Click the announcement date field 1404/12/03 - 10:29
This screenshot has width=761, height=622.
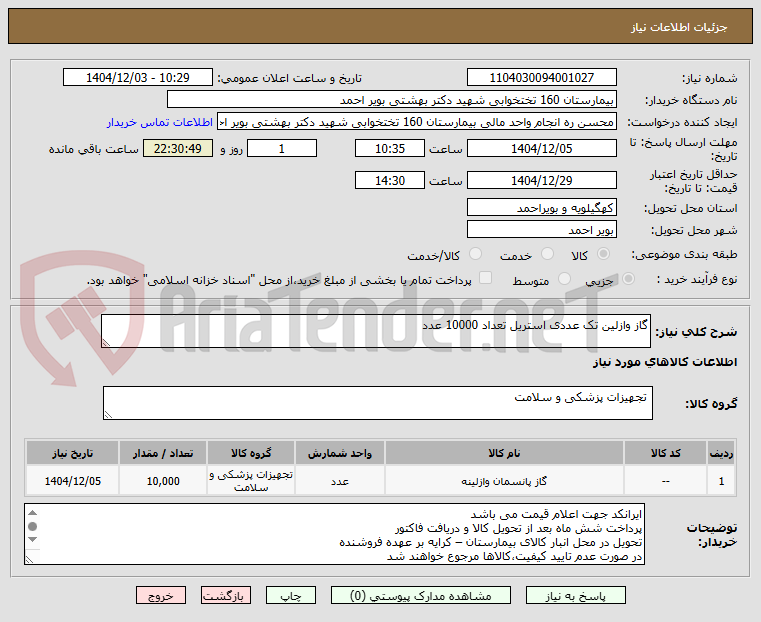pos(138,78)
